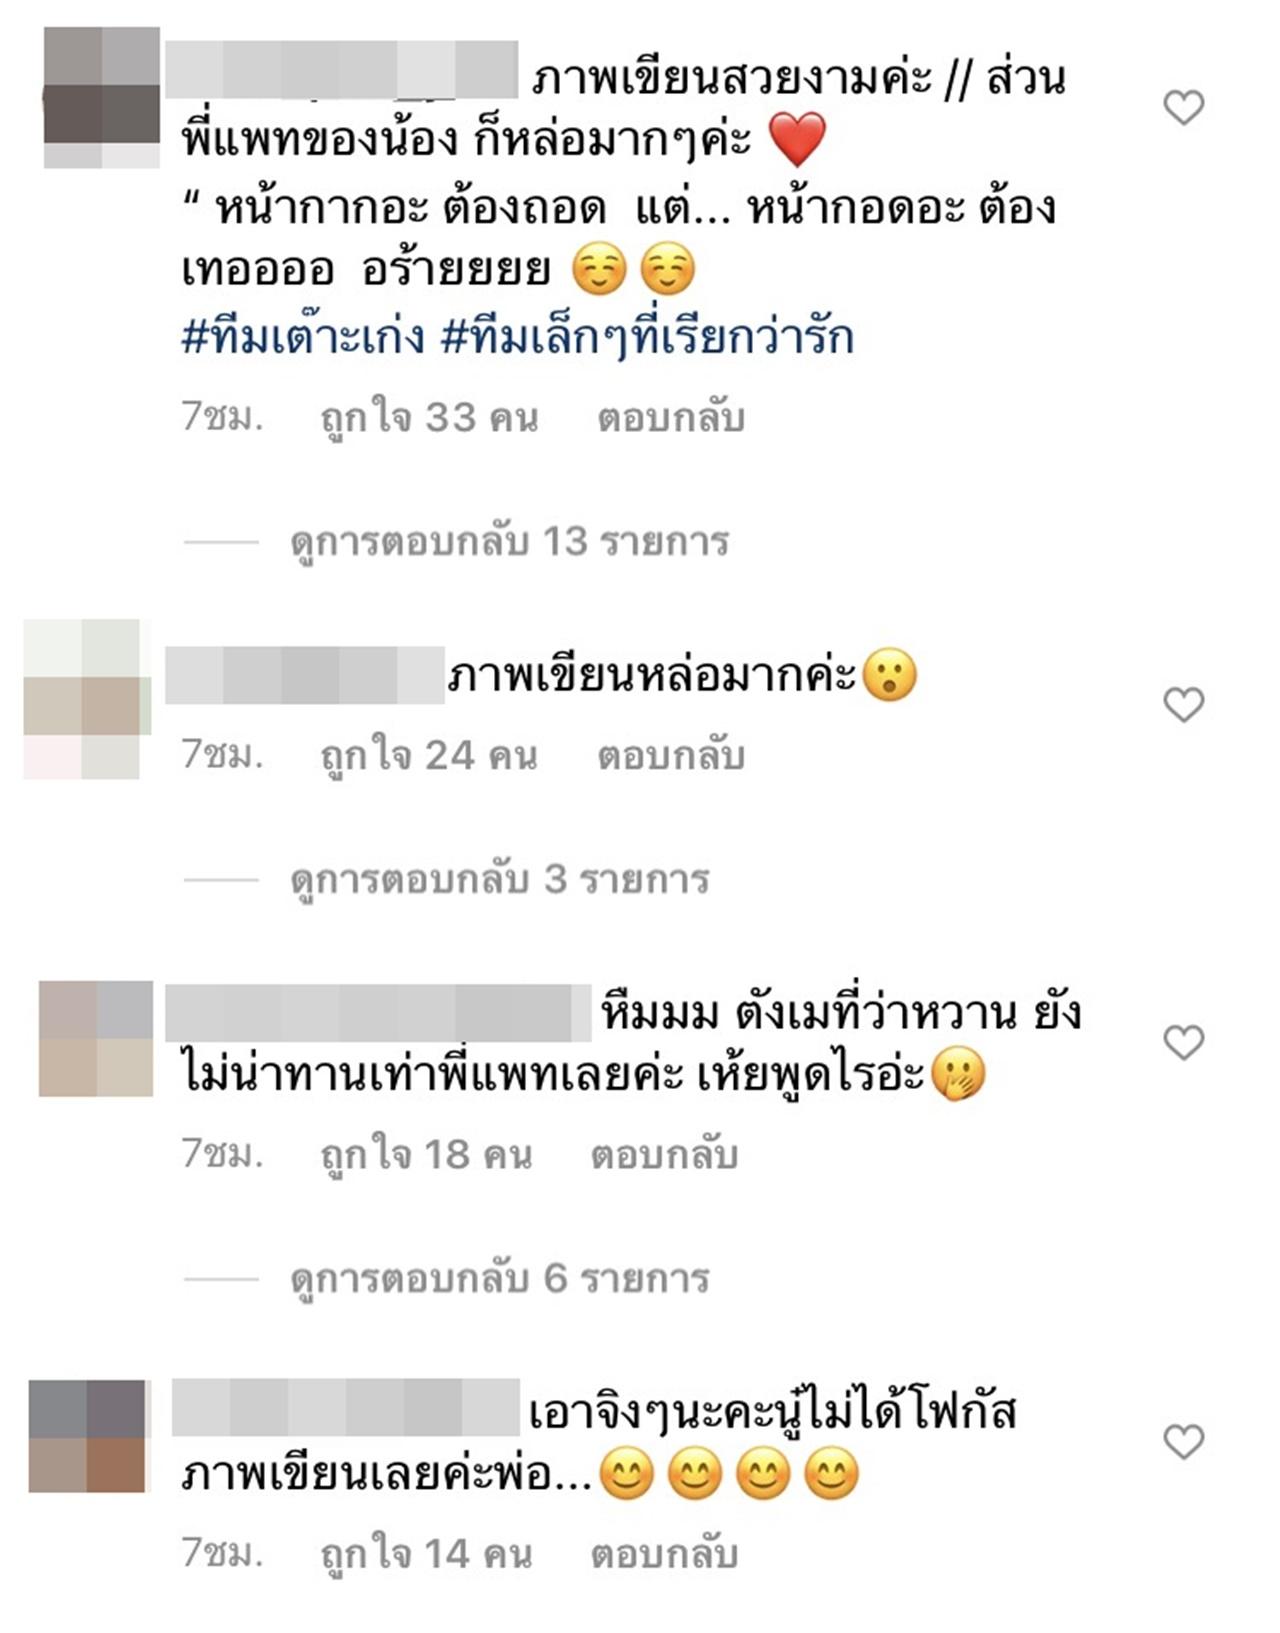Open hashtag #ทีมเต๊ะเก่ง
Image resolution: width=1280 pixels, height=1633 pixels.
(303, 337)
